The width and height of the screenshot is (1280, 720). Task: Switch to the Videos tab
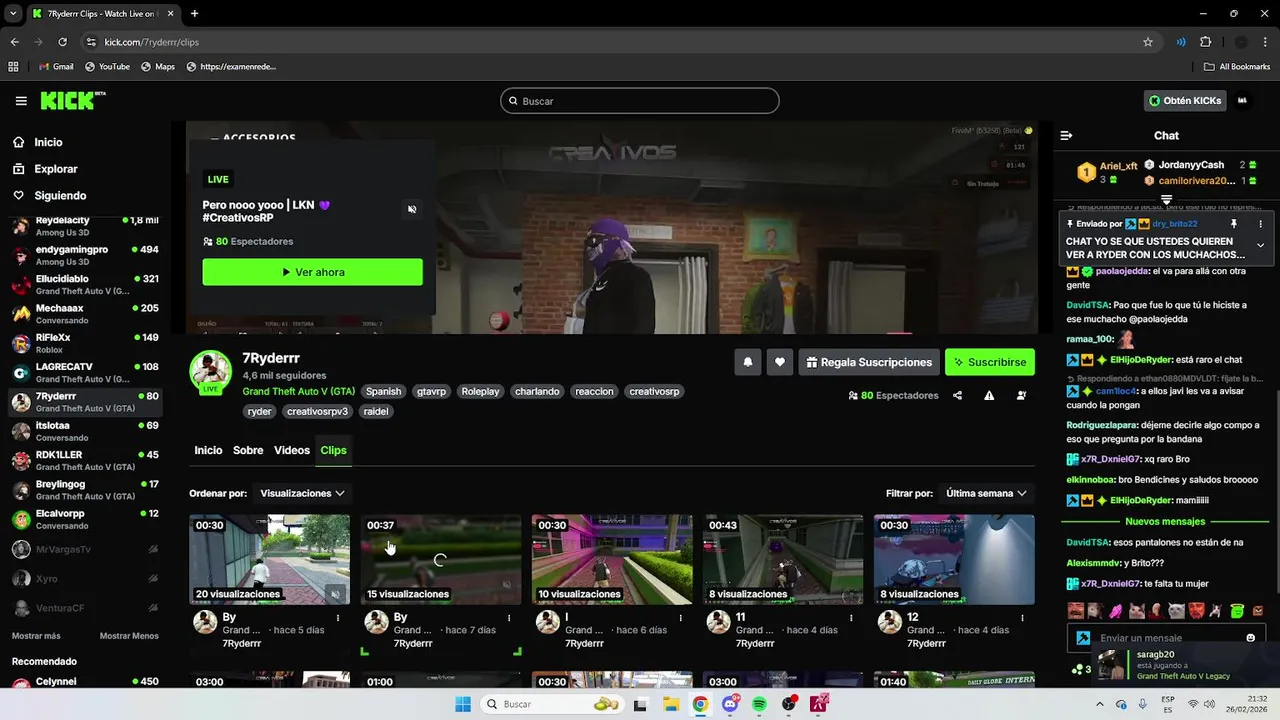point(292,450)
